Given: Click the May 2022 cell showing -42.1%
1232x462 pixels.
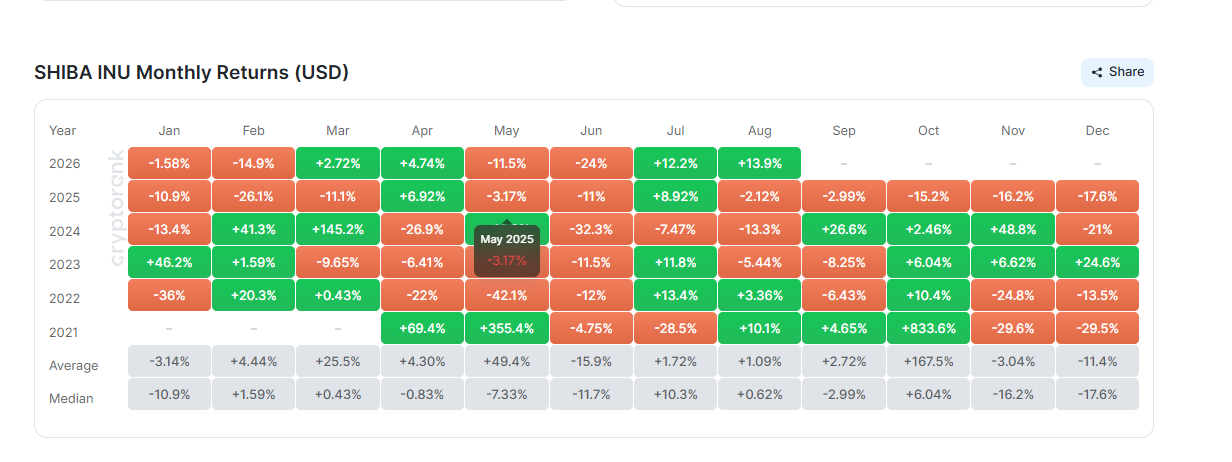Looking at the screenshot, I should tap(507, 297).
